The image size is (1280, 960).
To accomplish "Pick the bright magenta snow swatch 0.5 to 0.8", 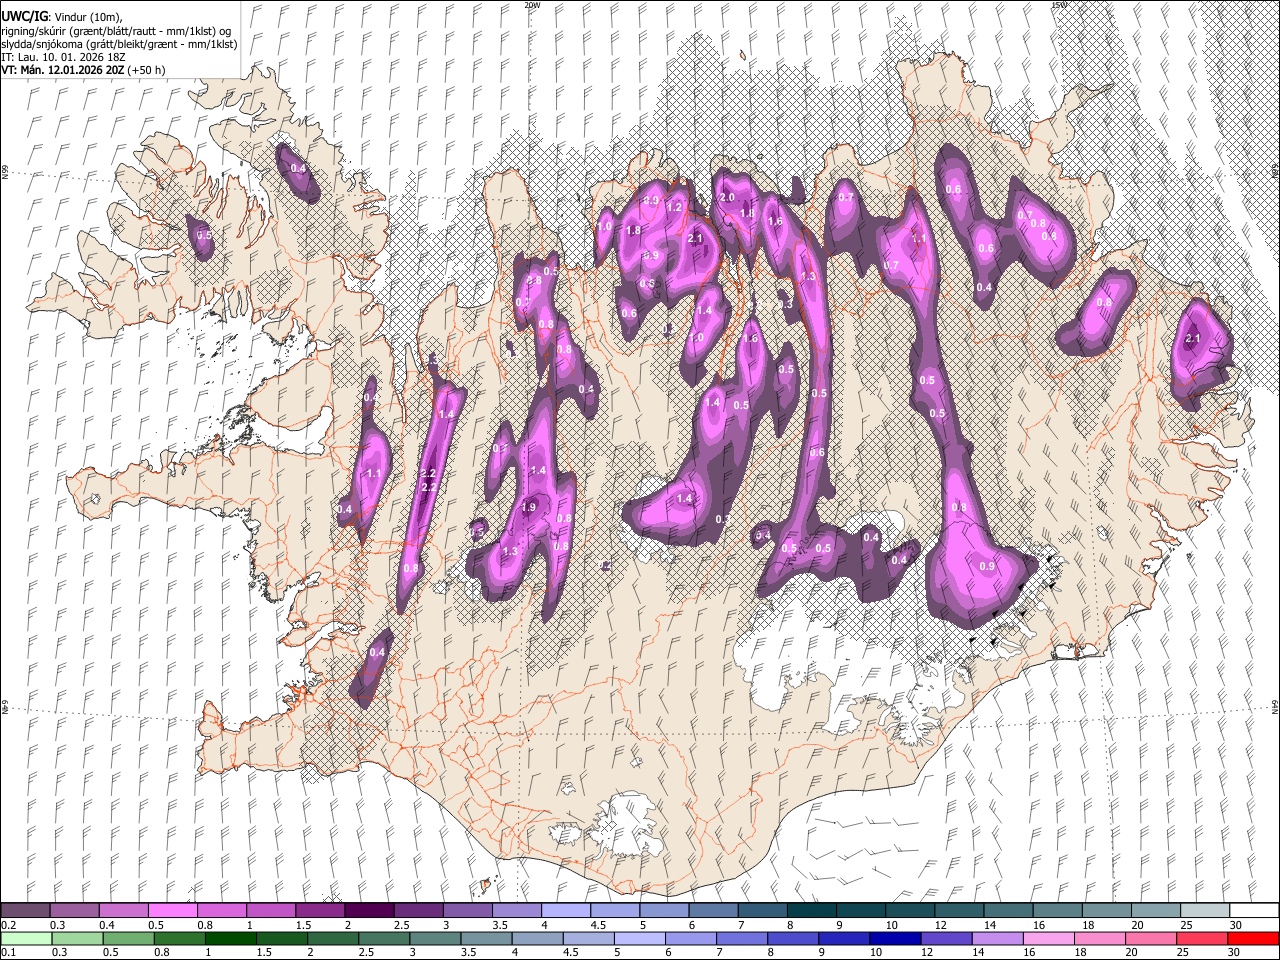I will click(173, 910).
